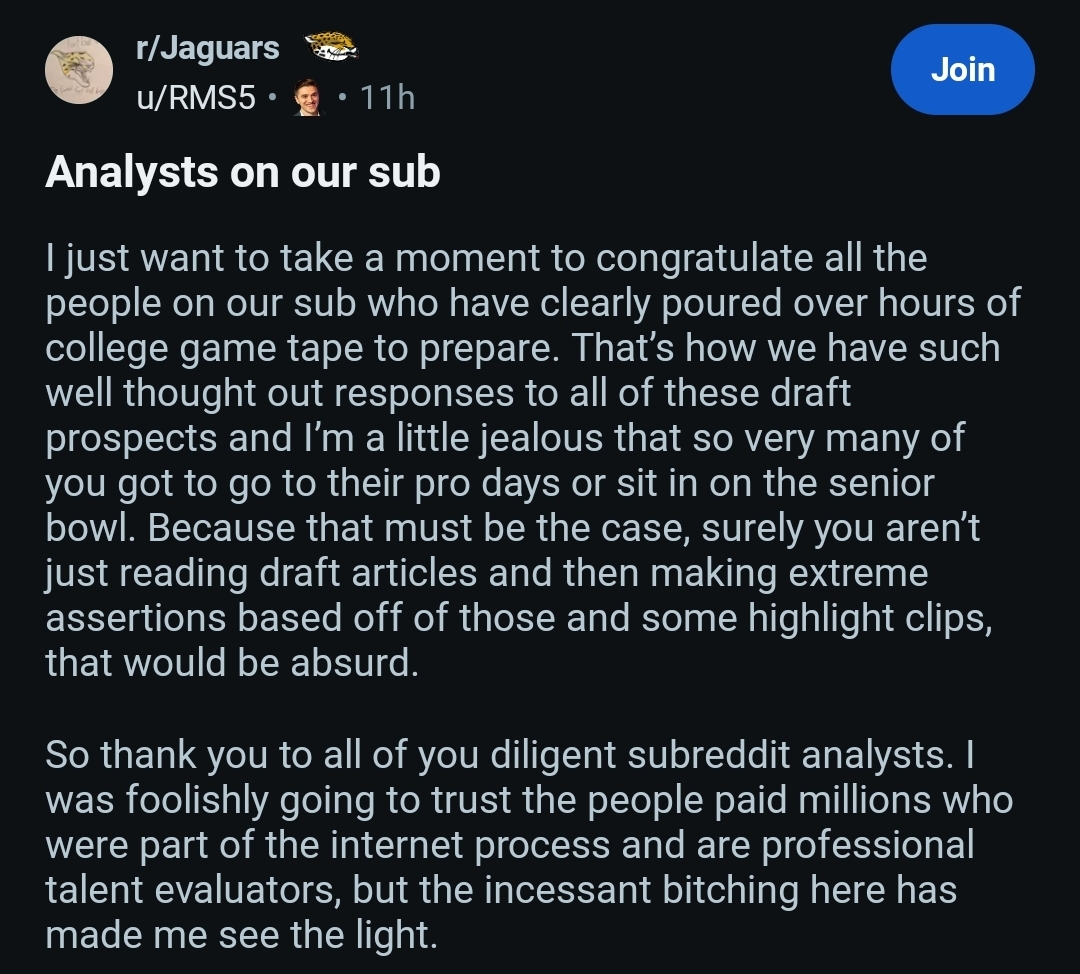Viewport: 1080px width, 974px height.
Task: Click the line mentioning 'pro days' and 'senior'
Action: [x=490, y=483]
